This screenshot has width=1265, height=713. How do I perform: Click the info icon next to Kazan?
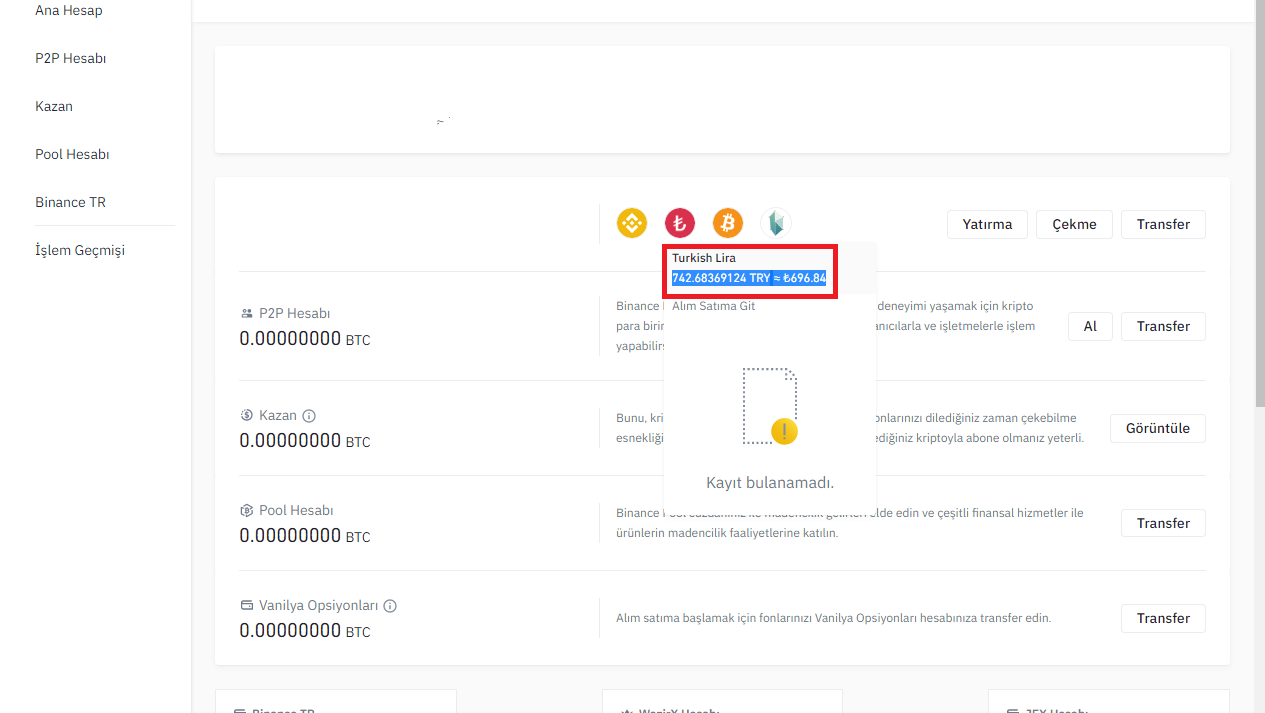309,415
